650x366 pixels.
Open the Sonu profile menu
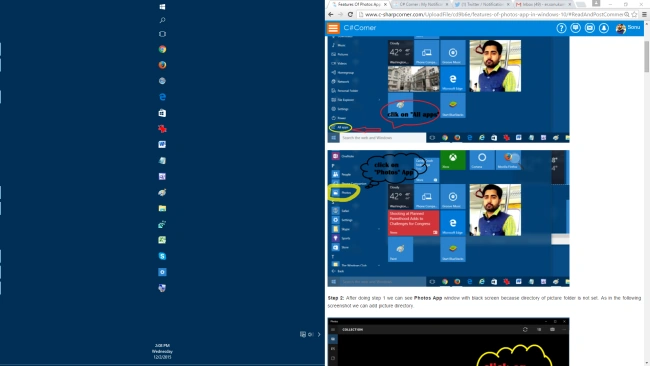click(628, 28)
